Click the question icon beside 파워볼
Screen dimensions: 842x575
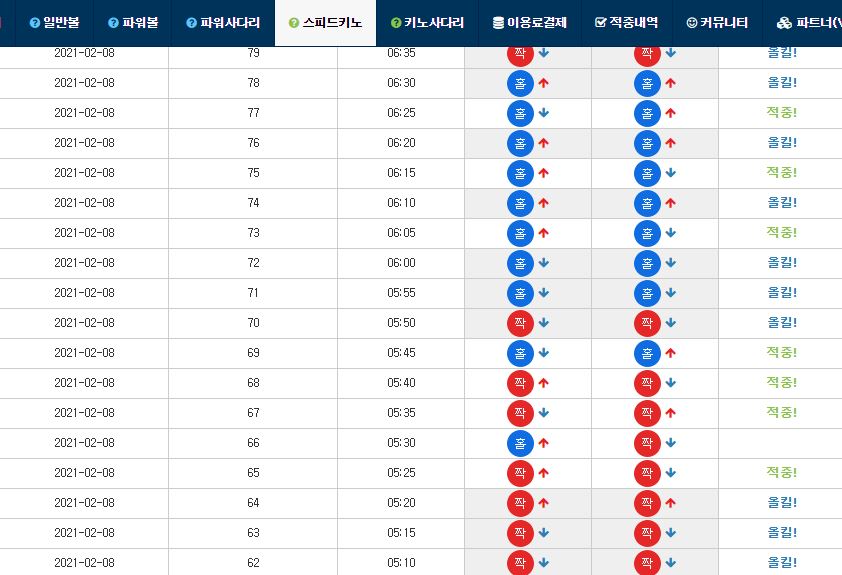pos(113,23)
